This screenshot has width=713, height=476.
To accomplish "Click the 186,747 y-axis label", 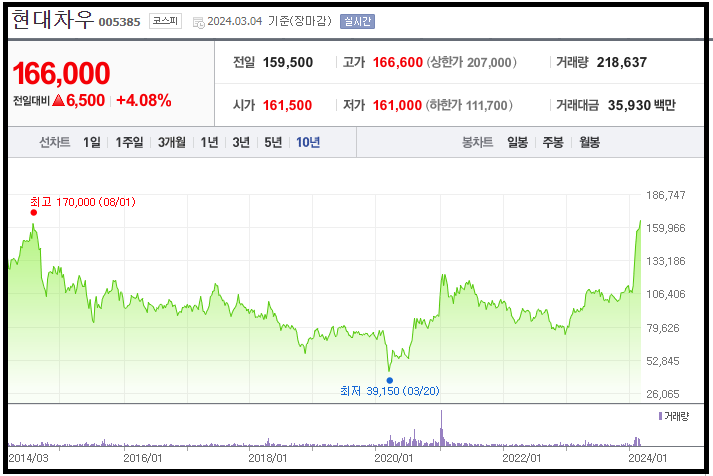I will (666, 195).
